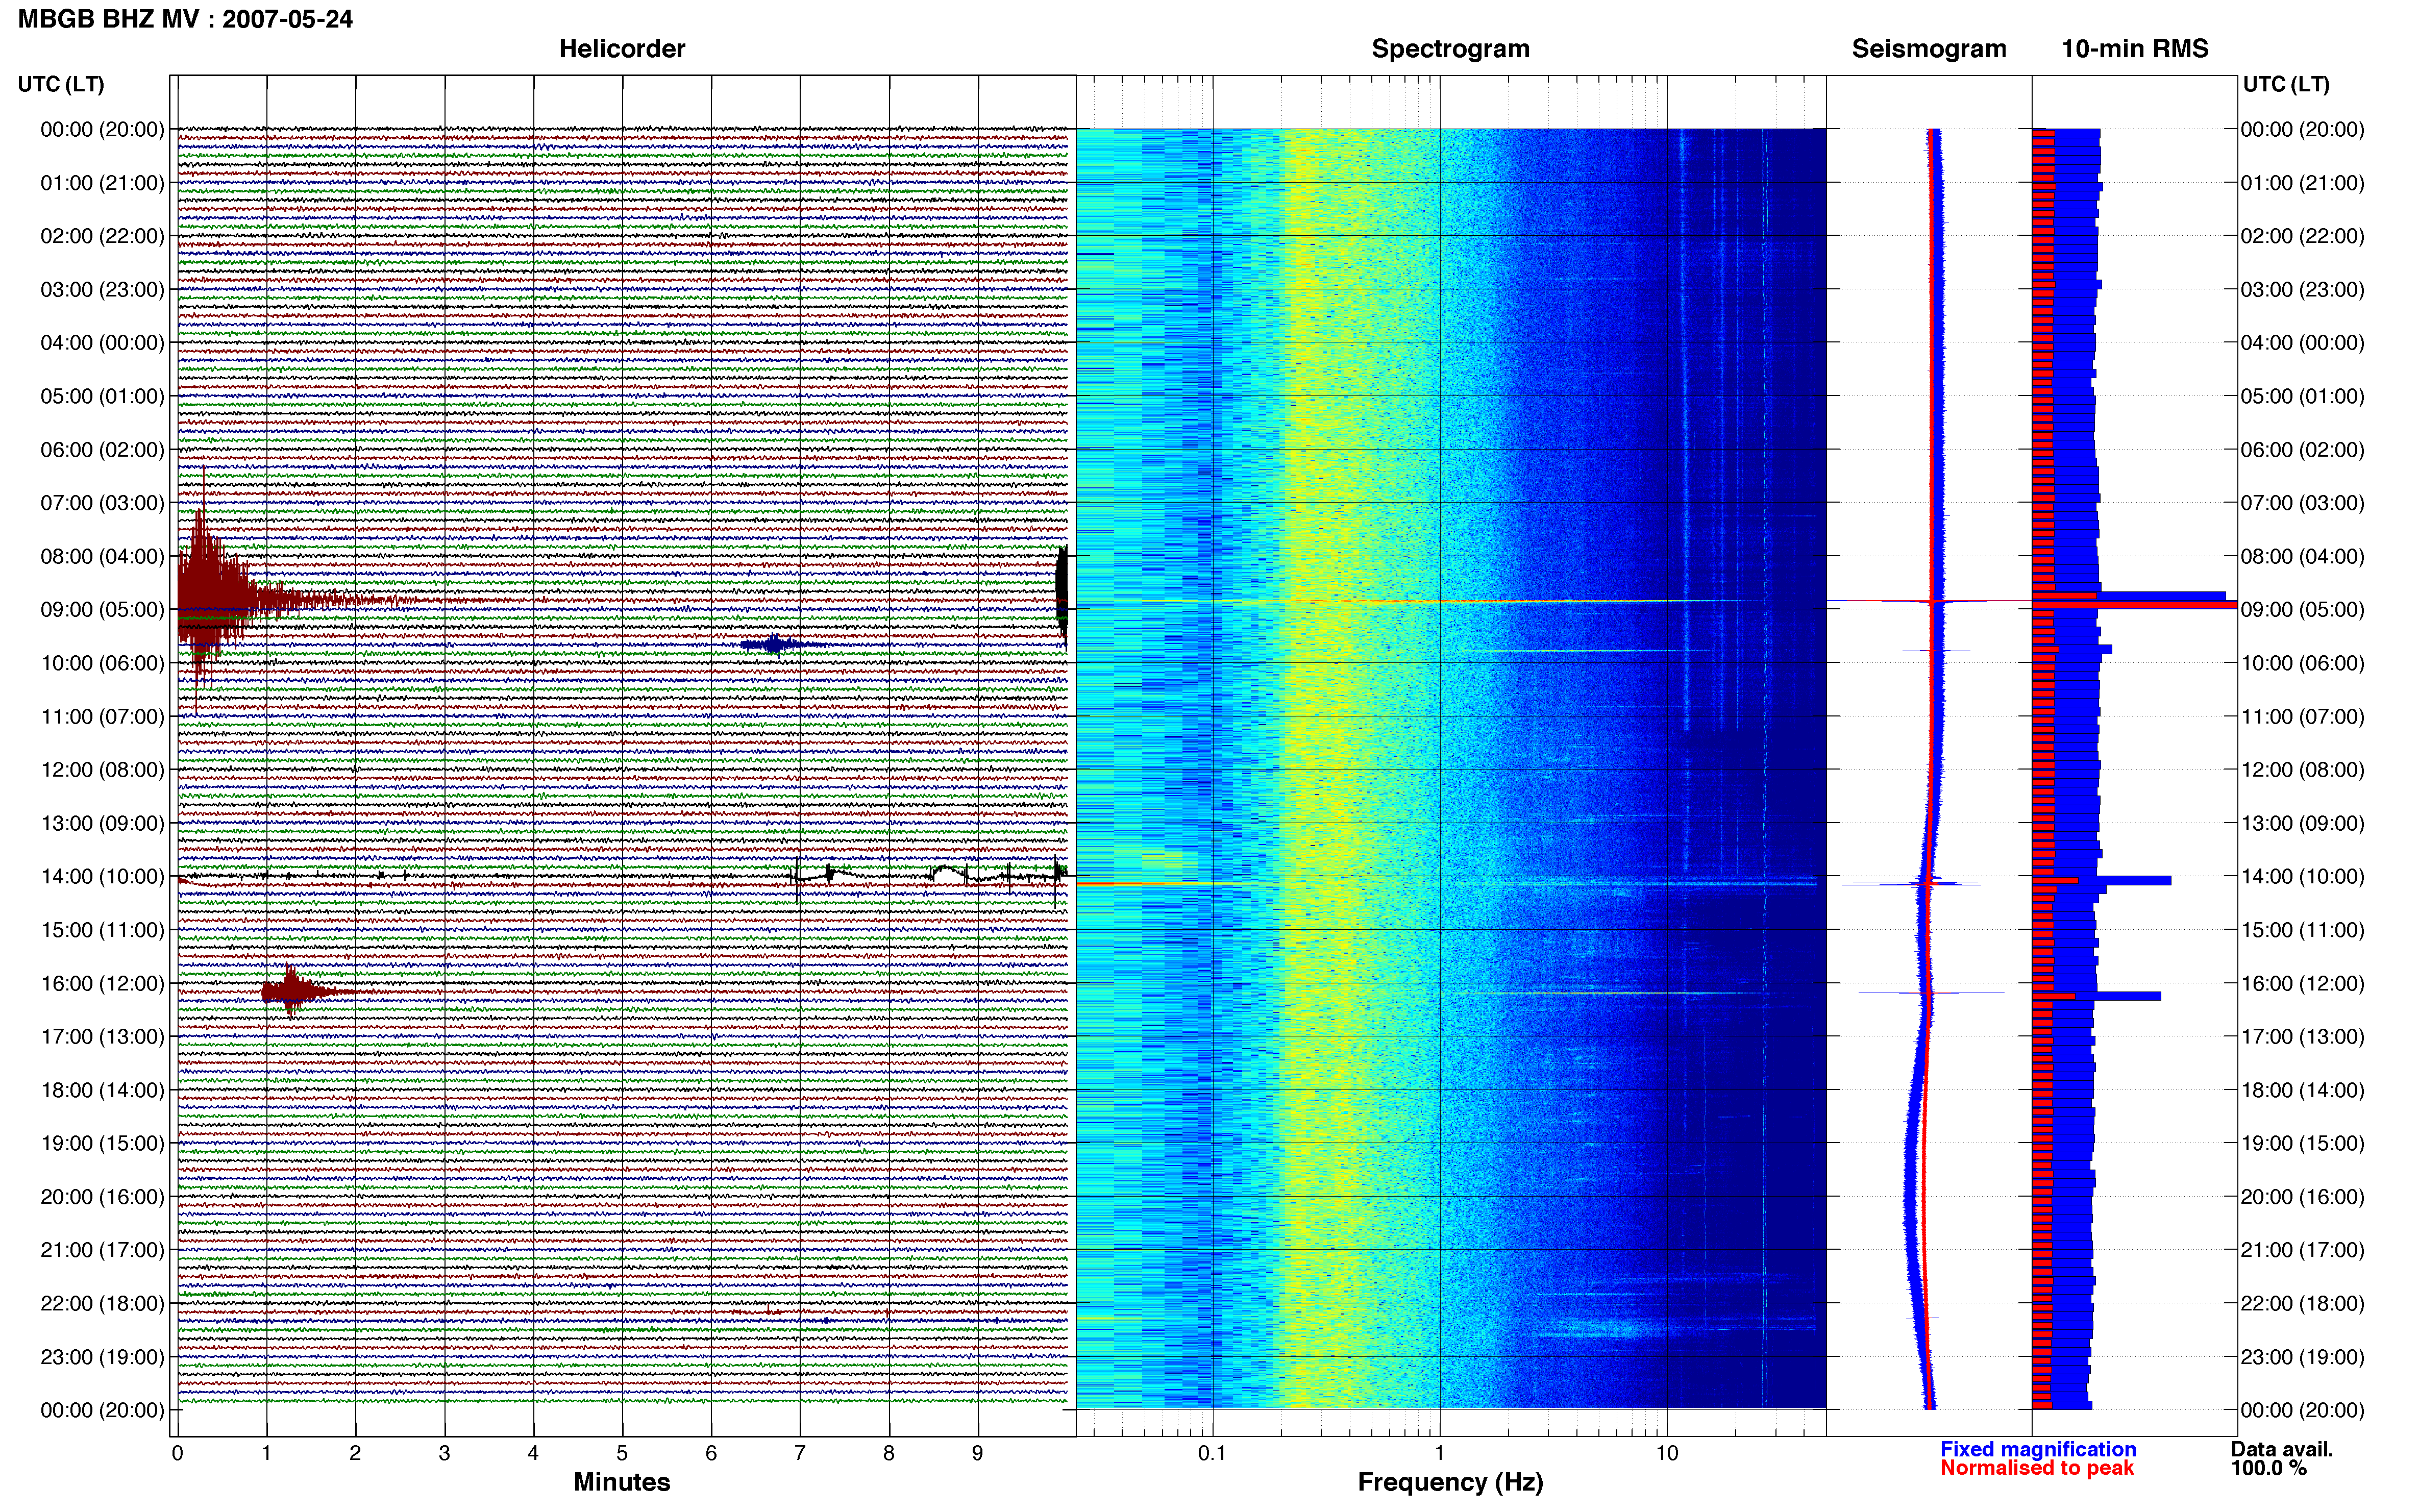Click the plot title 'MBGB BHZ MV : 2007-05-24'
Viewport: 2419px width, 1512px height.
(x=185, y=19)
